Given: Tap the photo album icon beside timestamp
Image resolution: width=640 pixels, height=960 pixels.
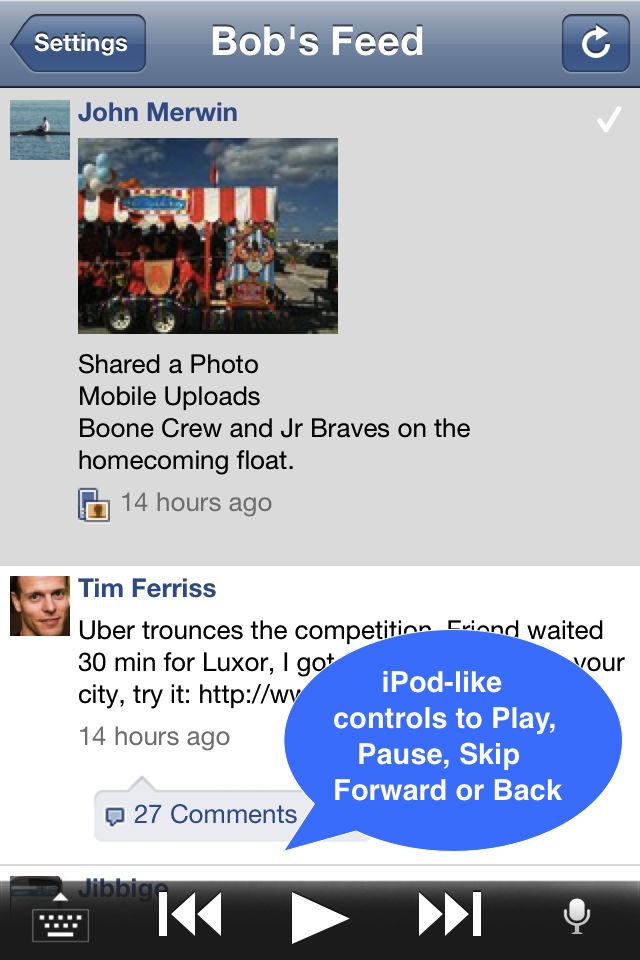Looking at the screenshot, I should tap(94, 504).
